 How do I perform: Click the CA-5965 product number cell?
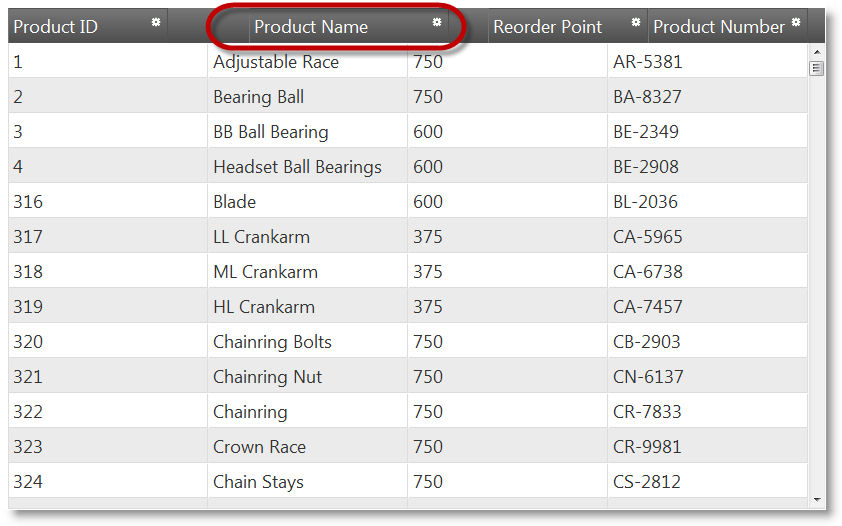(x=647, y=237)
